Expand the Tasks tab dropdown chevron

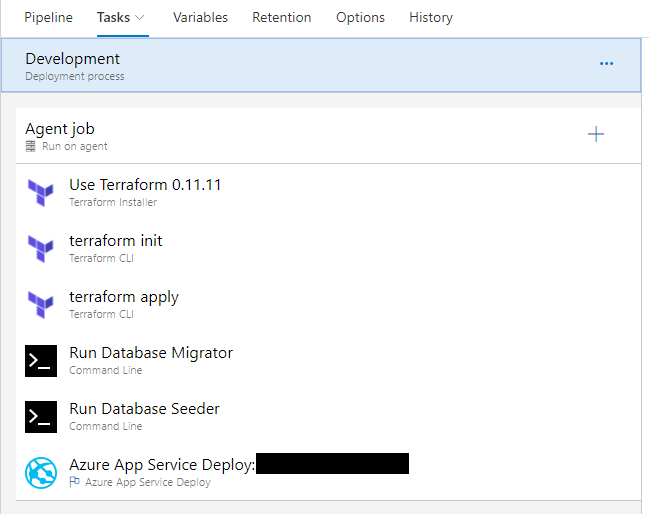[x=139, y=18]
